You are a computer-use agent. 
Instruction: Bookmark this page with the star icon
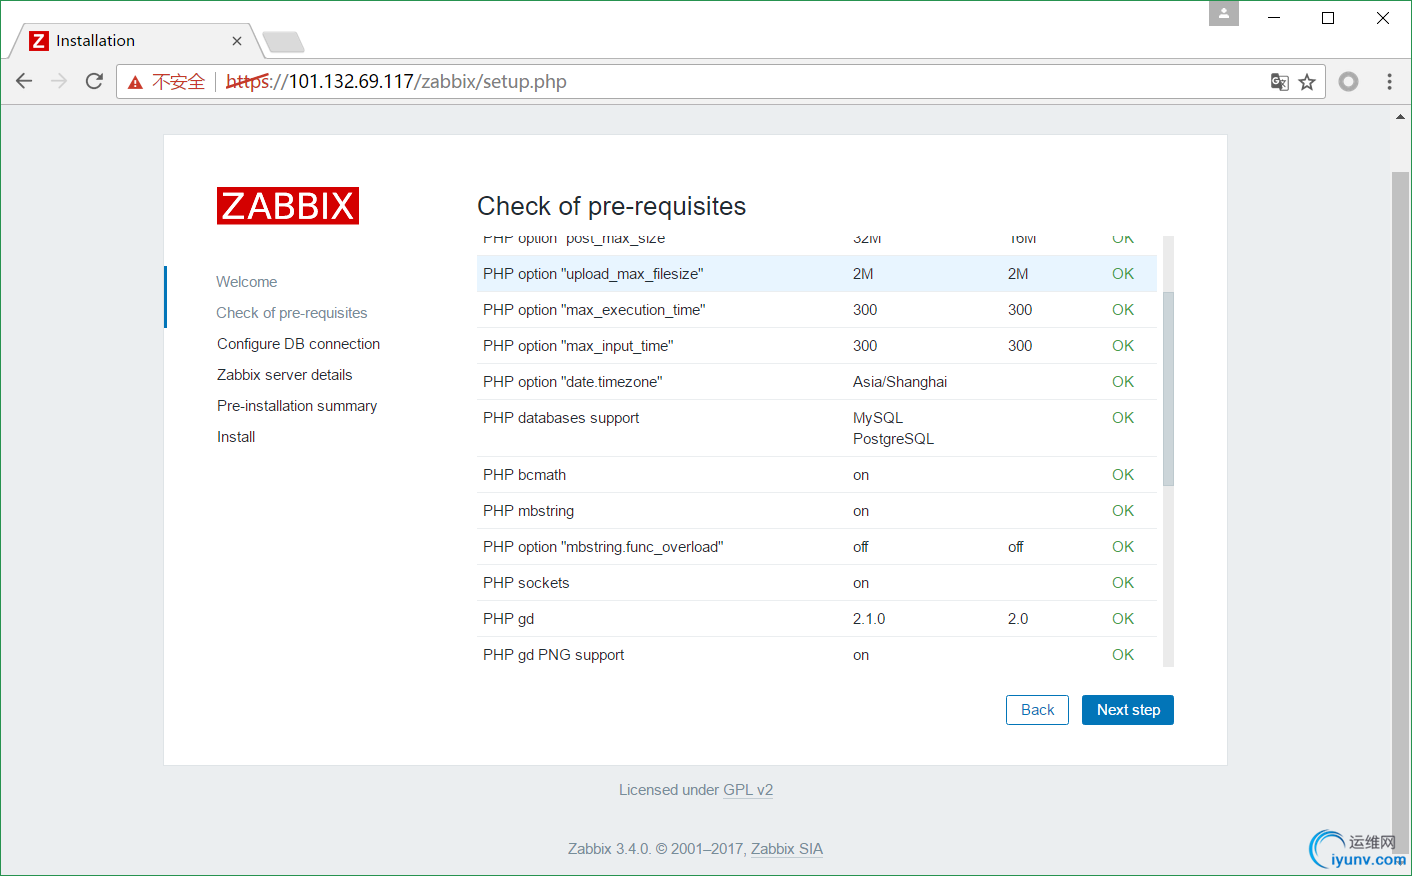[1307, 82]
